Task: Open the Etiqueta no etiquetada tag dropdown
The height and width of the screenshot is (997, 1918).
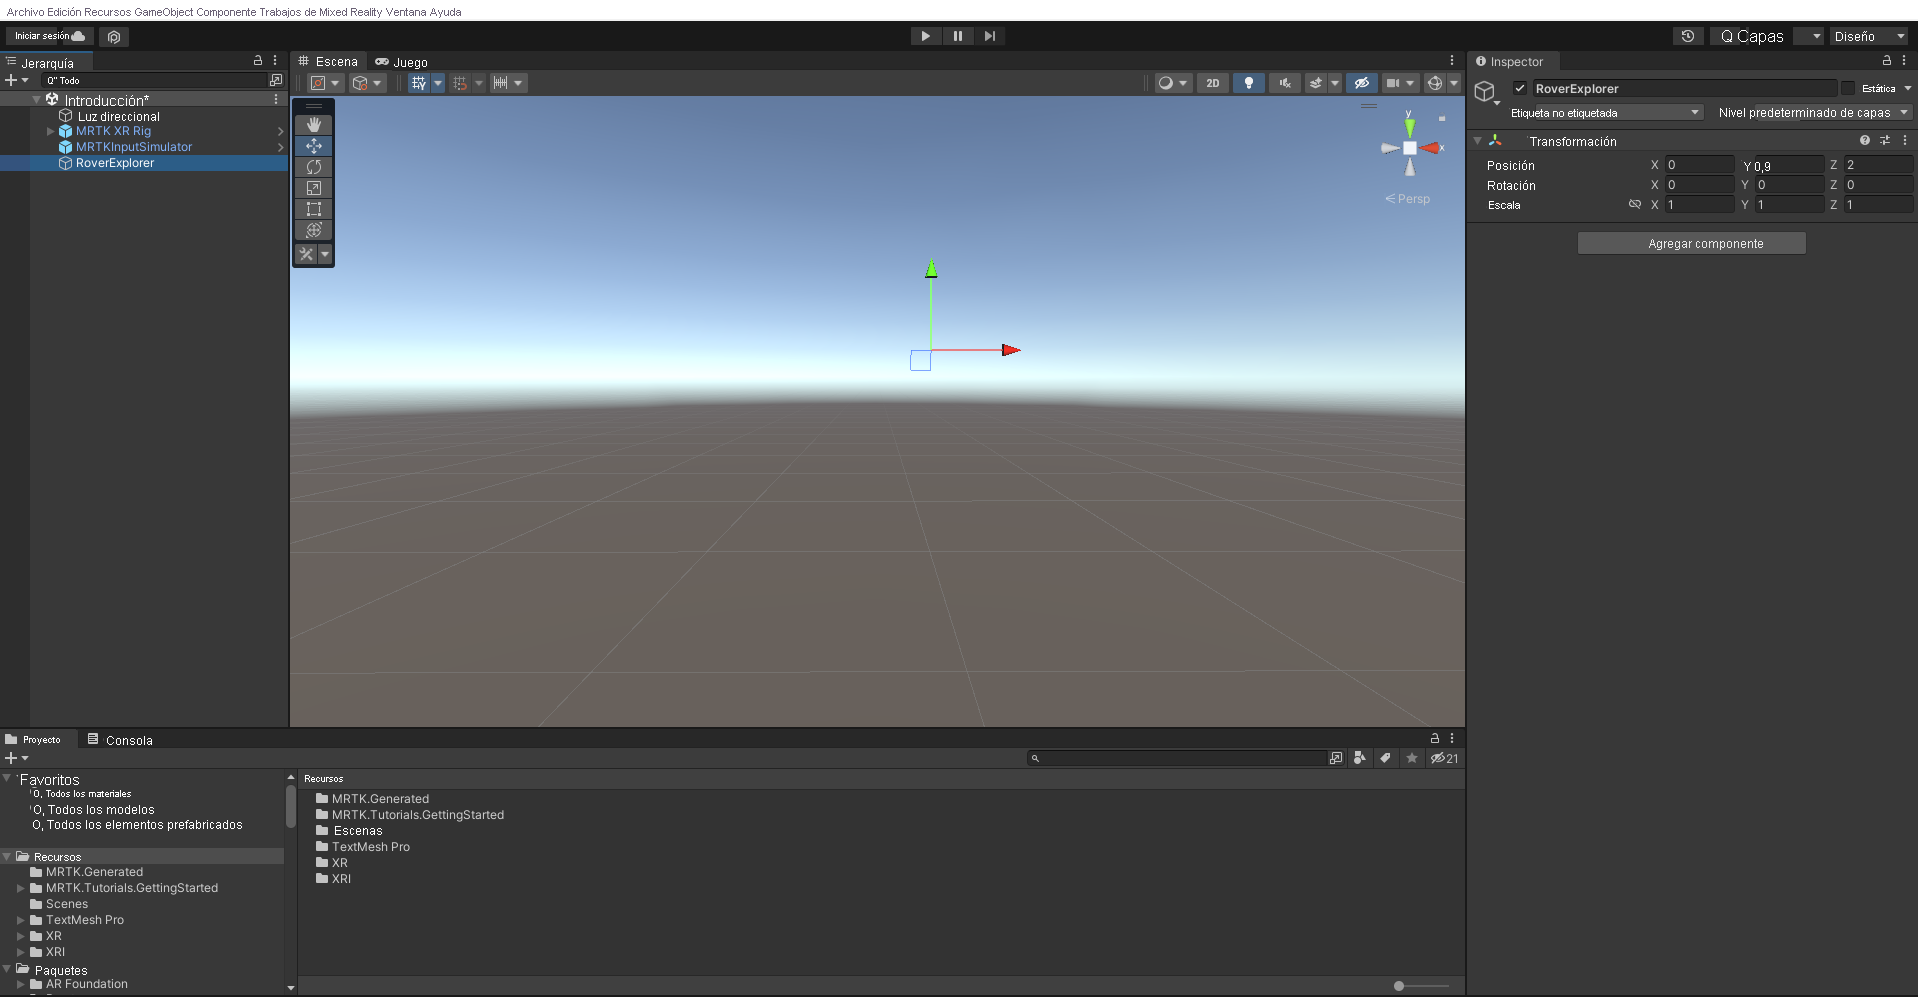Action: [1605, 113]
